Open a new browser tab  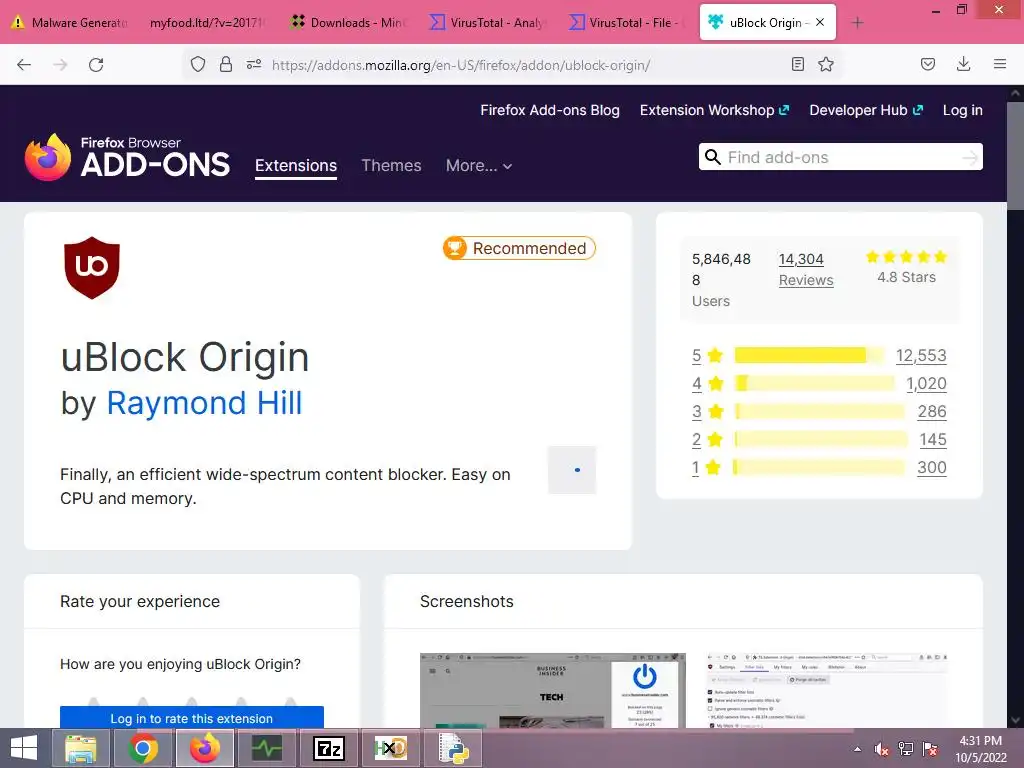point(857,23)
